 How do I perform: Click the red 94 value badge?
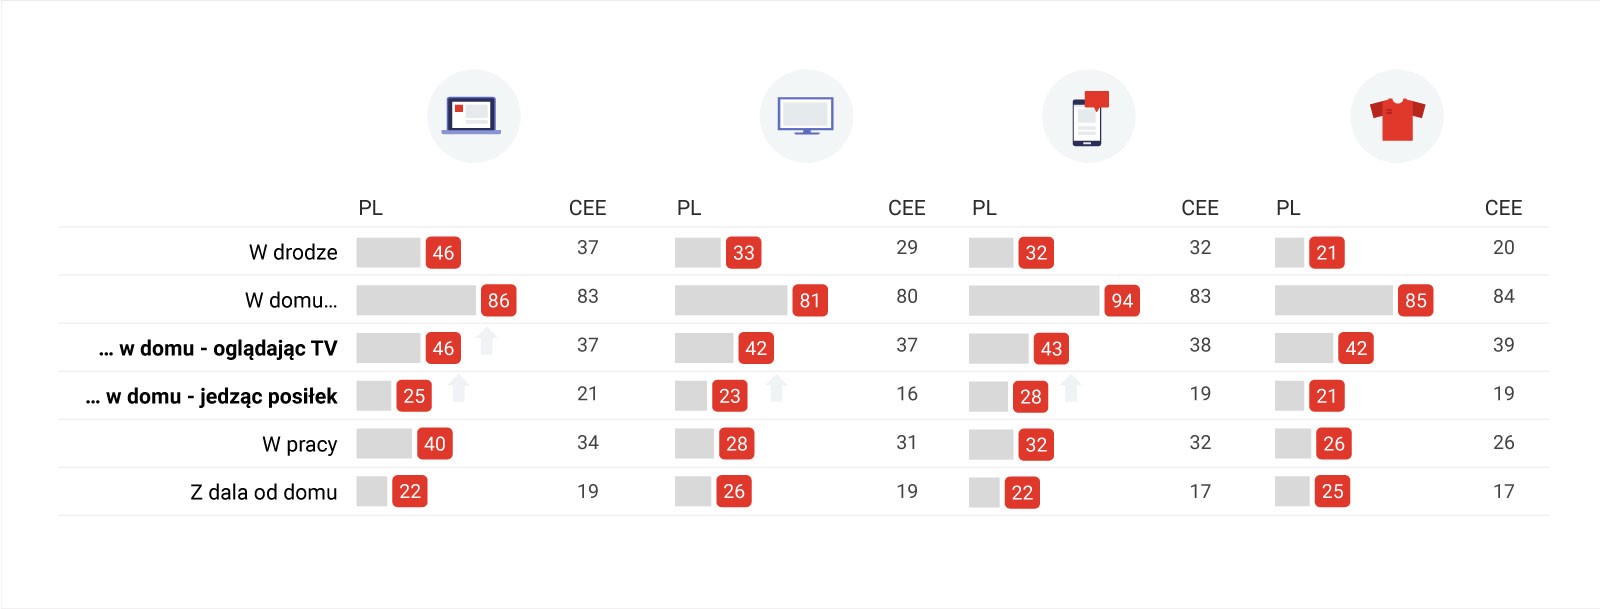coord(1122,301)
